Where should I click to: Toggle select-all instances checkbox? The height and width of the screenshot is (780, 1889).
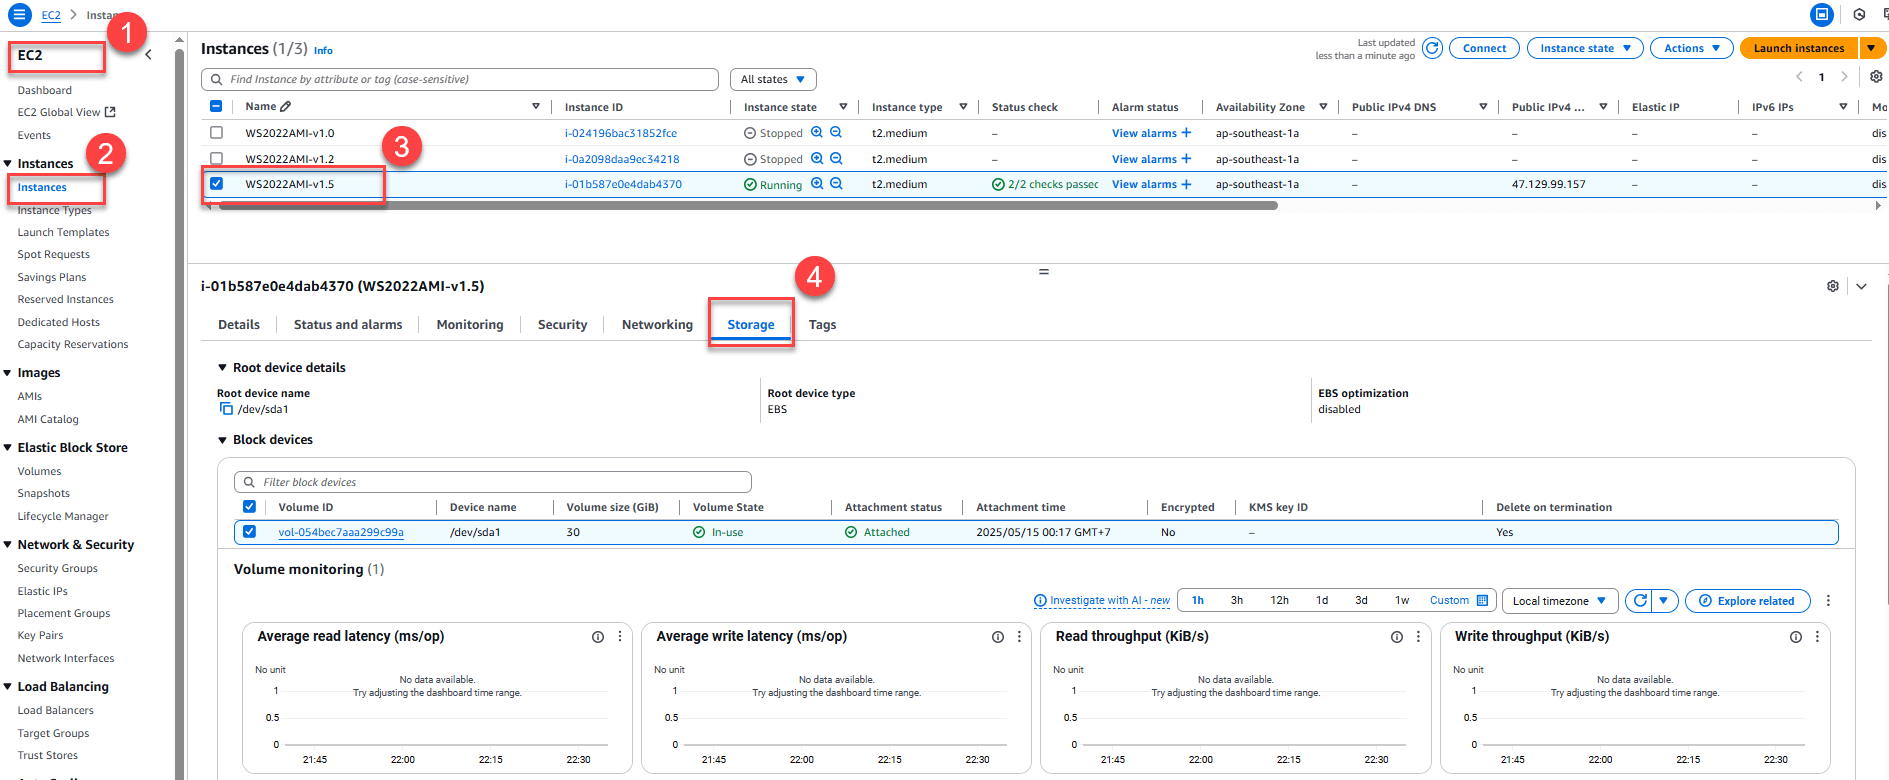pyautogui.click(x=216, y=106)
